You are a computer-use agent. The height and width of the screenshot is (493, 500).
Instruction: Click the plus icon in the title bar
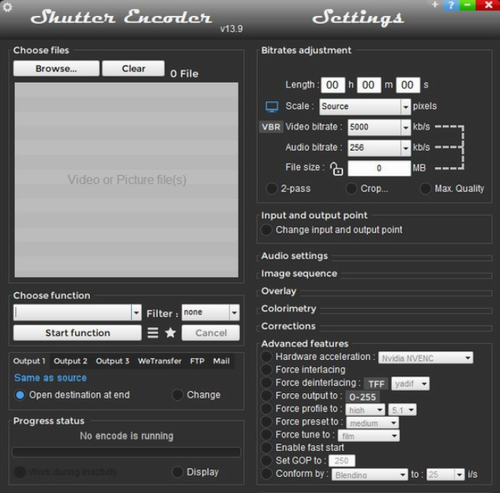(435, 4)
